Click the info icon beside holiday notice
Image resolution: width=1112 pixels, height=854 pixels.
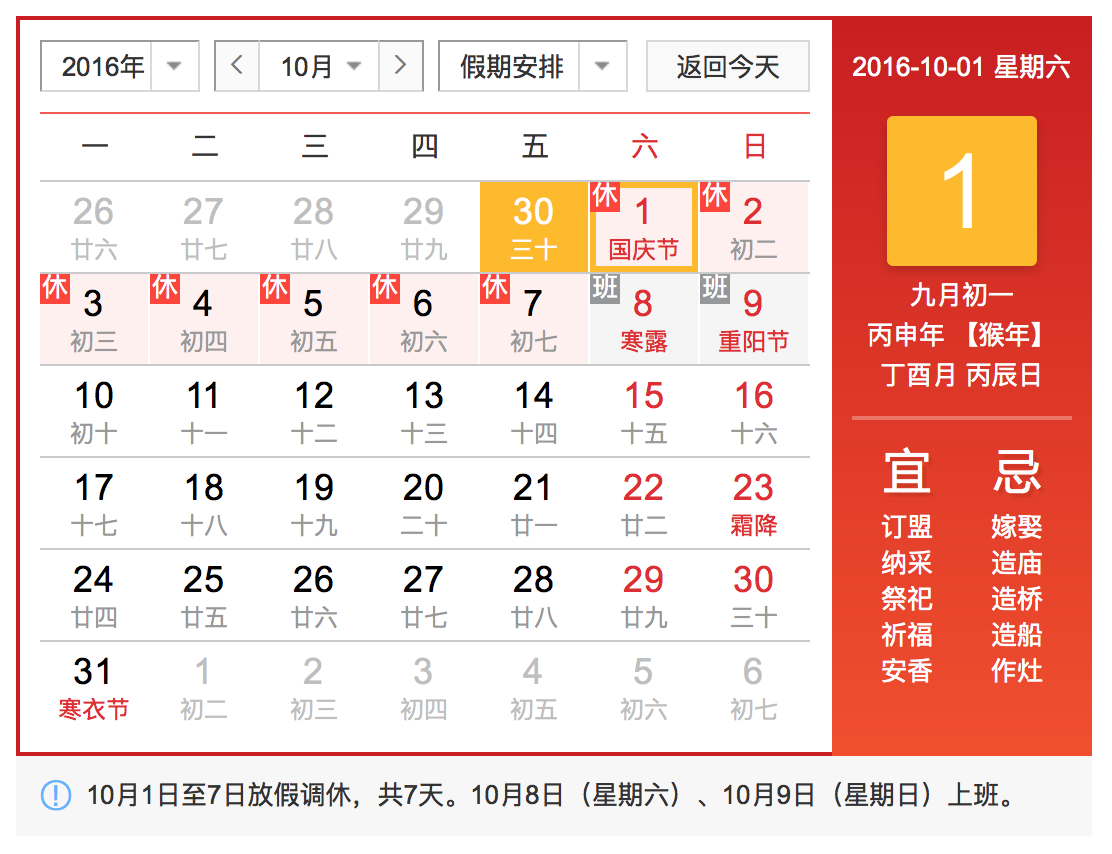tap(56, 796)
